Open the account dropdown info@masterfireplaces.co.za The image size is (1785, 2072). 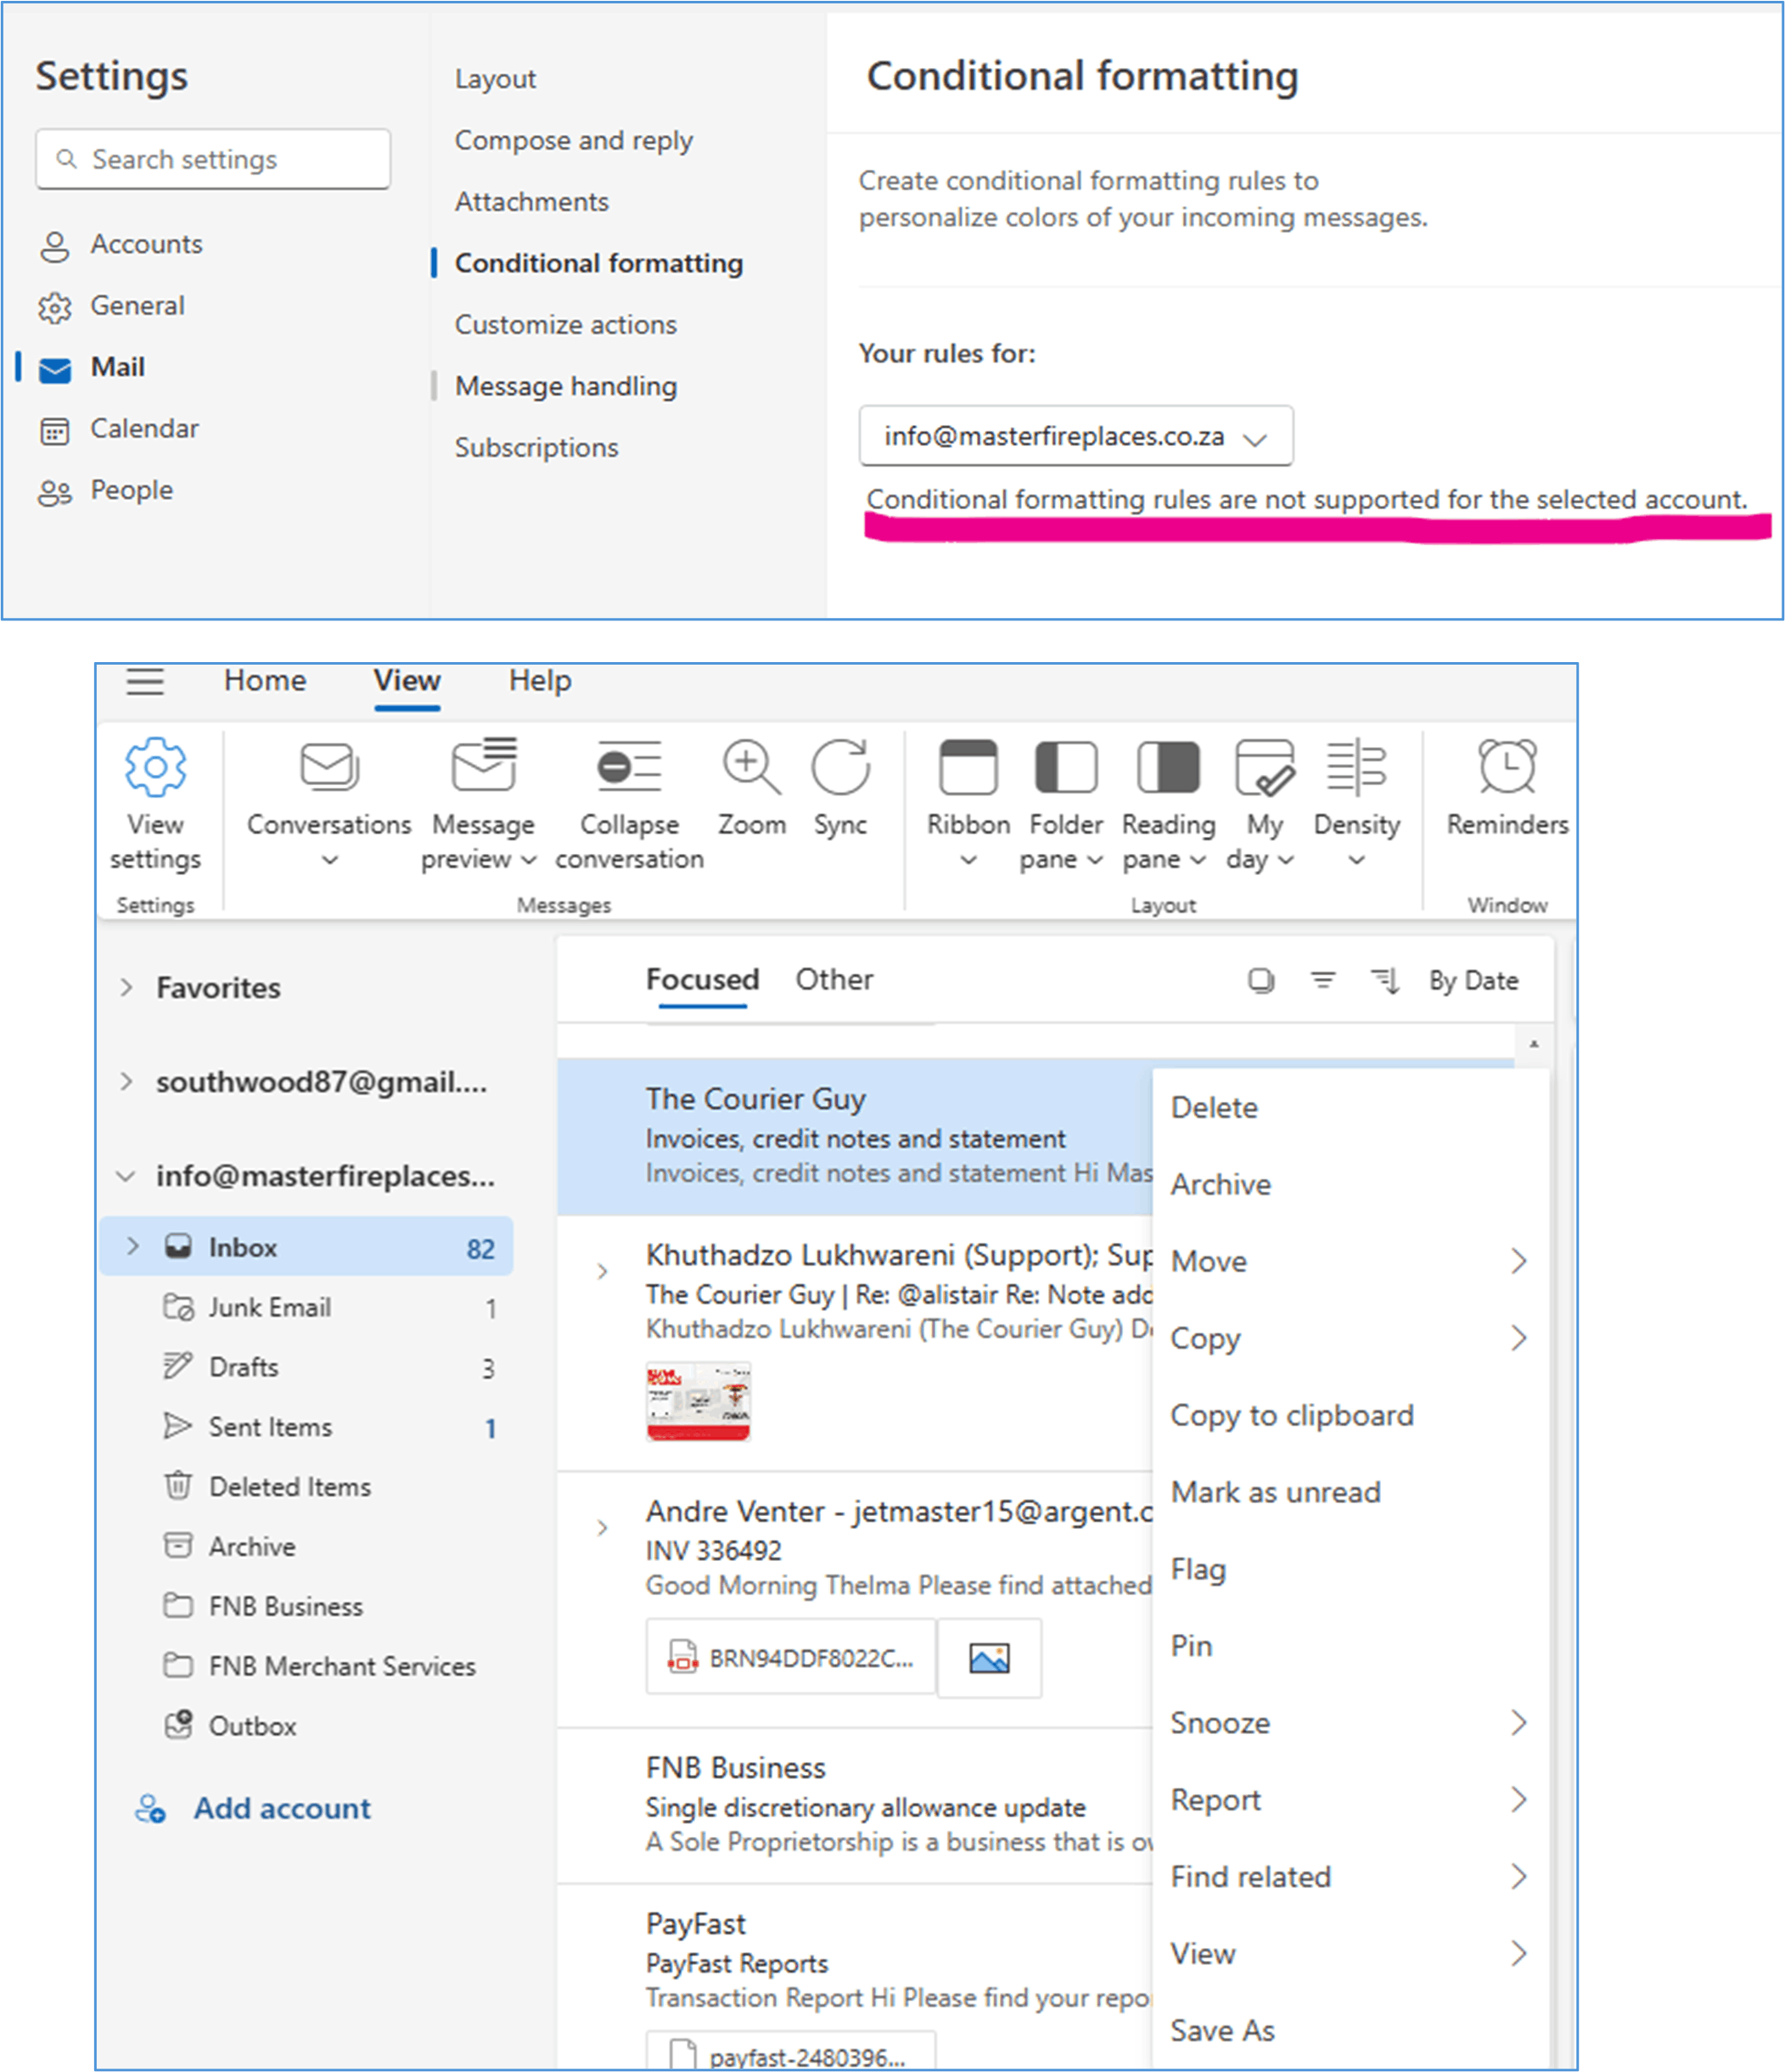coord(1075,437)
